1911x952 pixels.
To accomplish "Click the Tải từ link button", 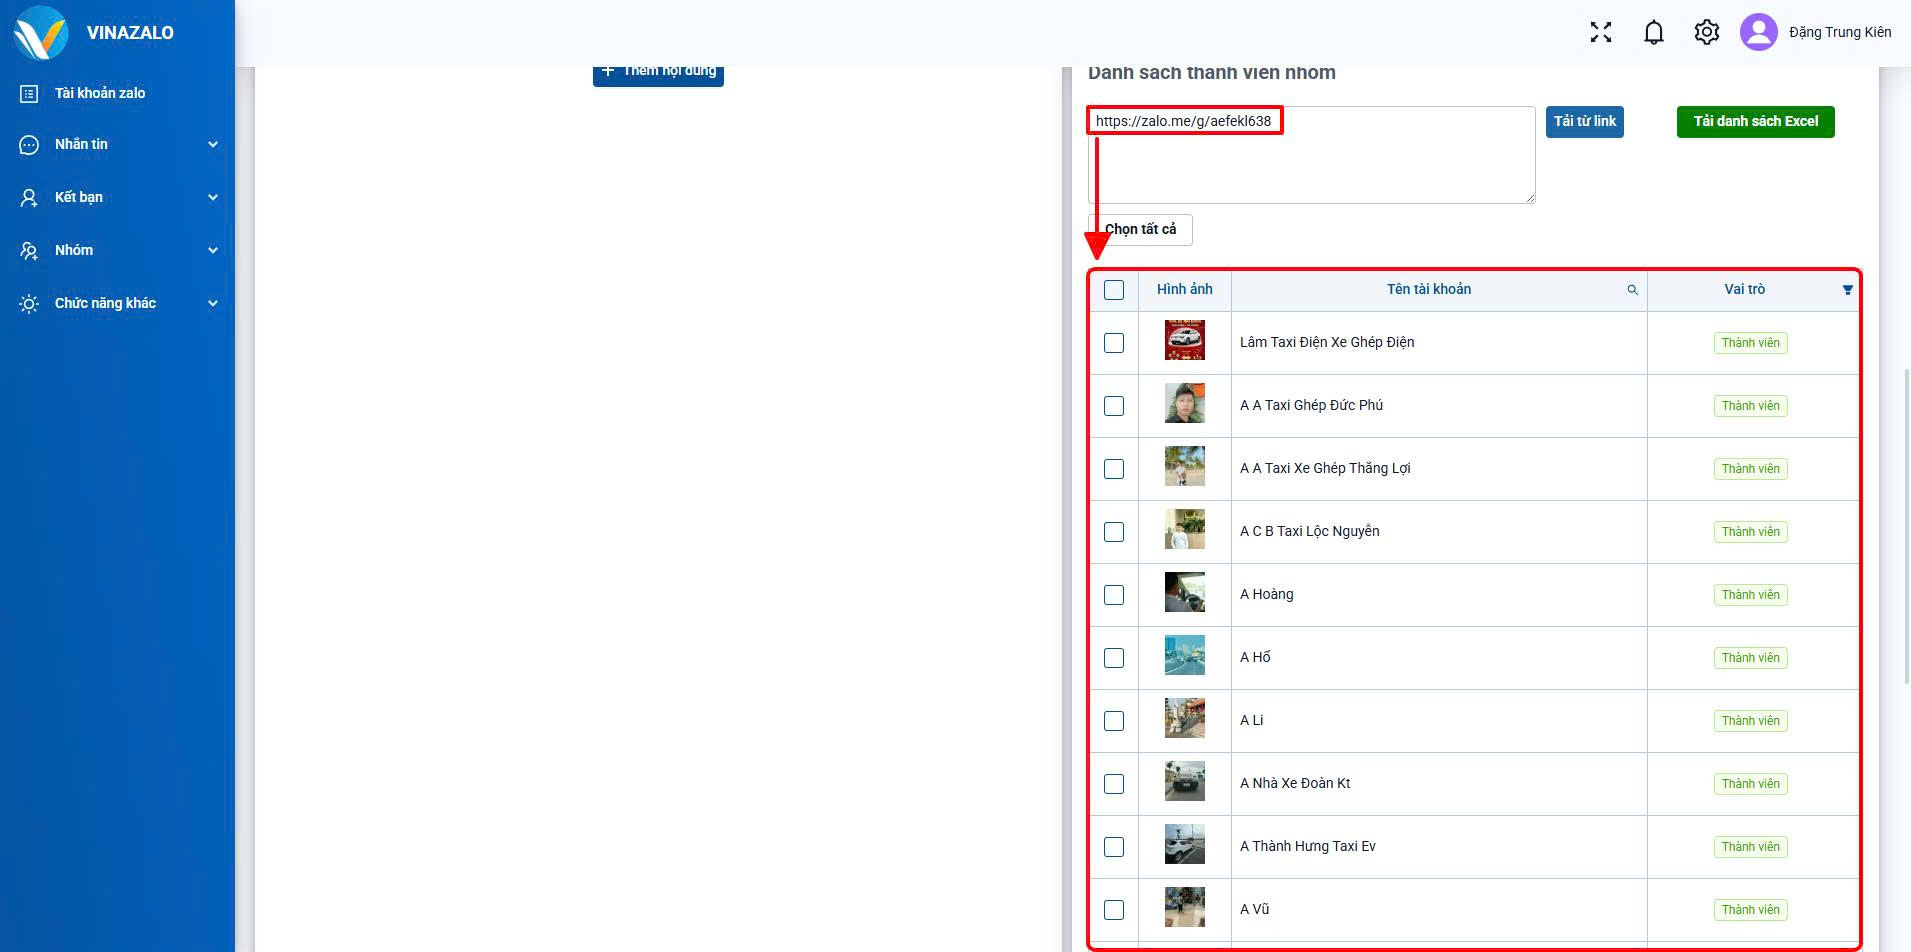I will [1585, 122].
